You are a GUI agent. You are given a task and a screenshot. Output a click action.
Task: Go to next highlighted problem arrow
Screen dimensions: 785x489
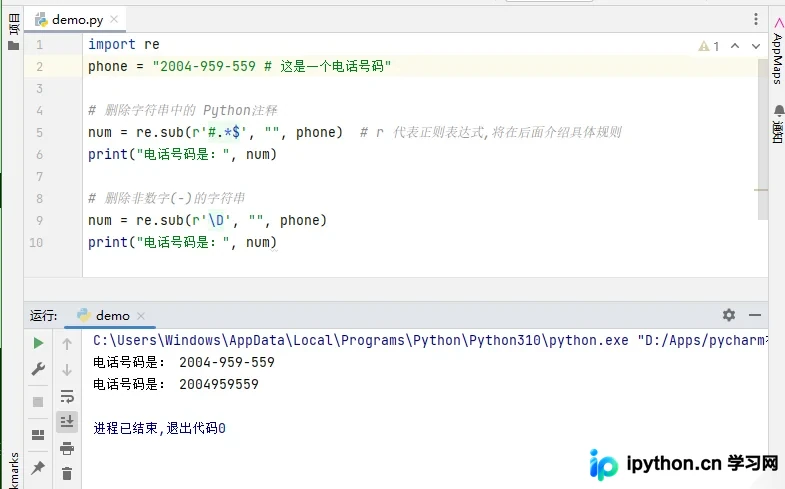coord(756,46)
